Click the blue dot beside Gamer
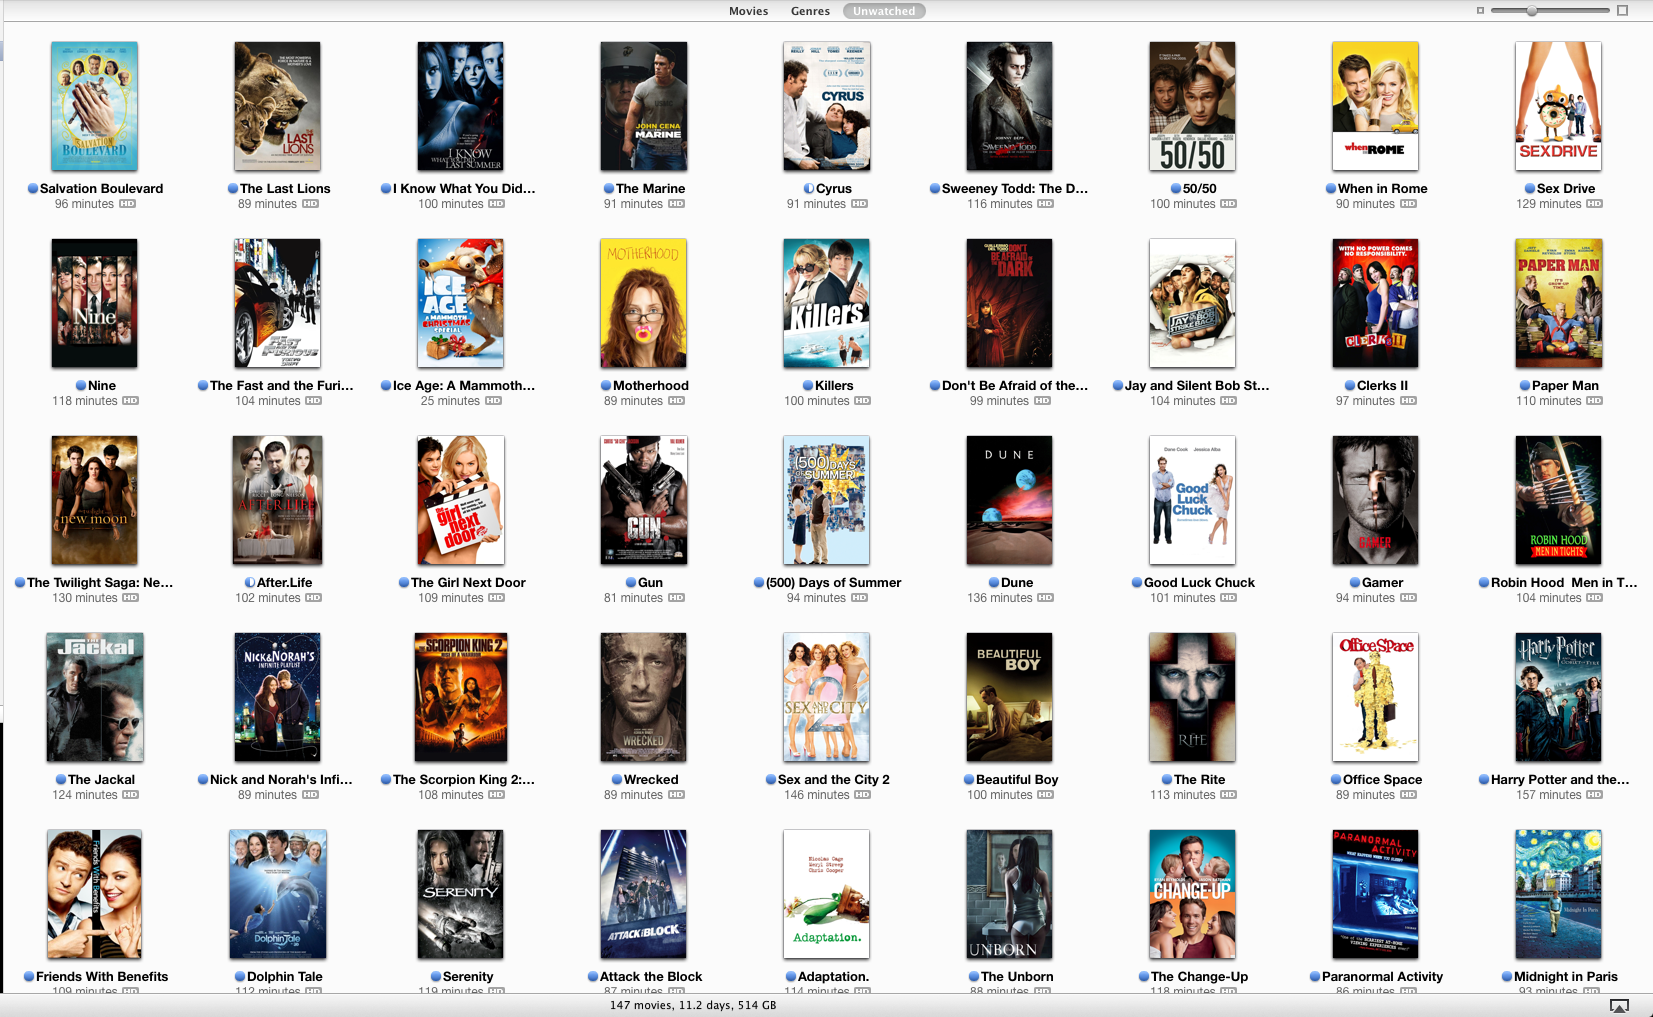The height and width of the screenshot is (1017, 1653). [1355, 582]
